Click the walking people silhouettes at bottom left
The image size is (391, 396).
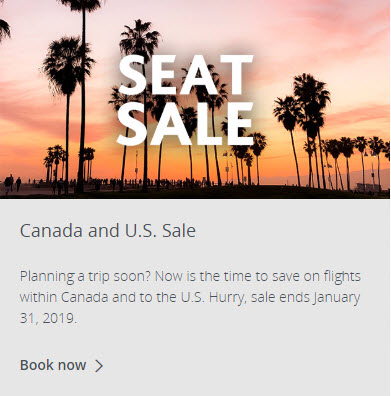point(12,184)
